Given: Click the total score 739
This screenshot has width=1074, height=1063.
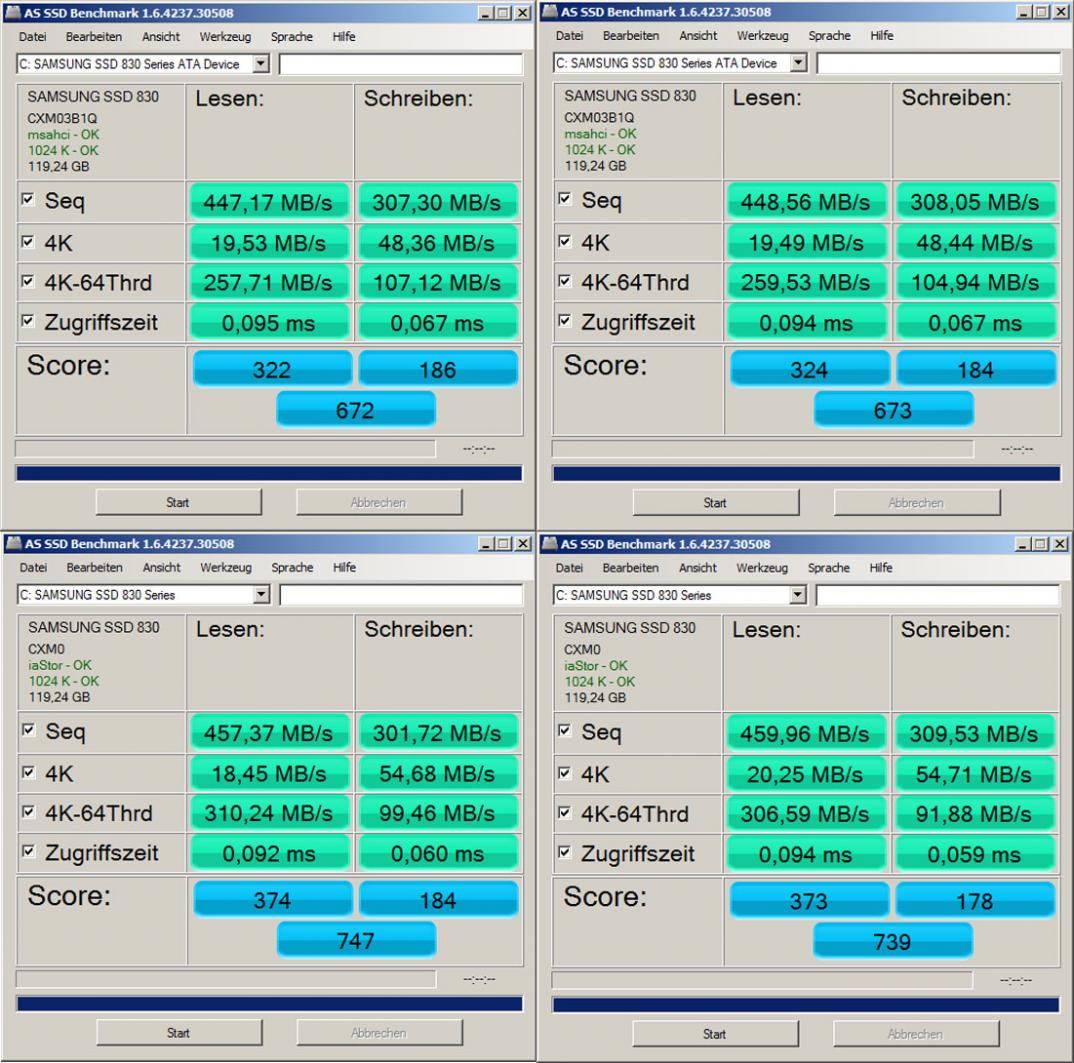Looking at the screenshot, I should tap(892, 941).
